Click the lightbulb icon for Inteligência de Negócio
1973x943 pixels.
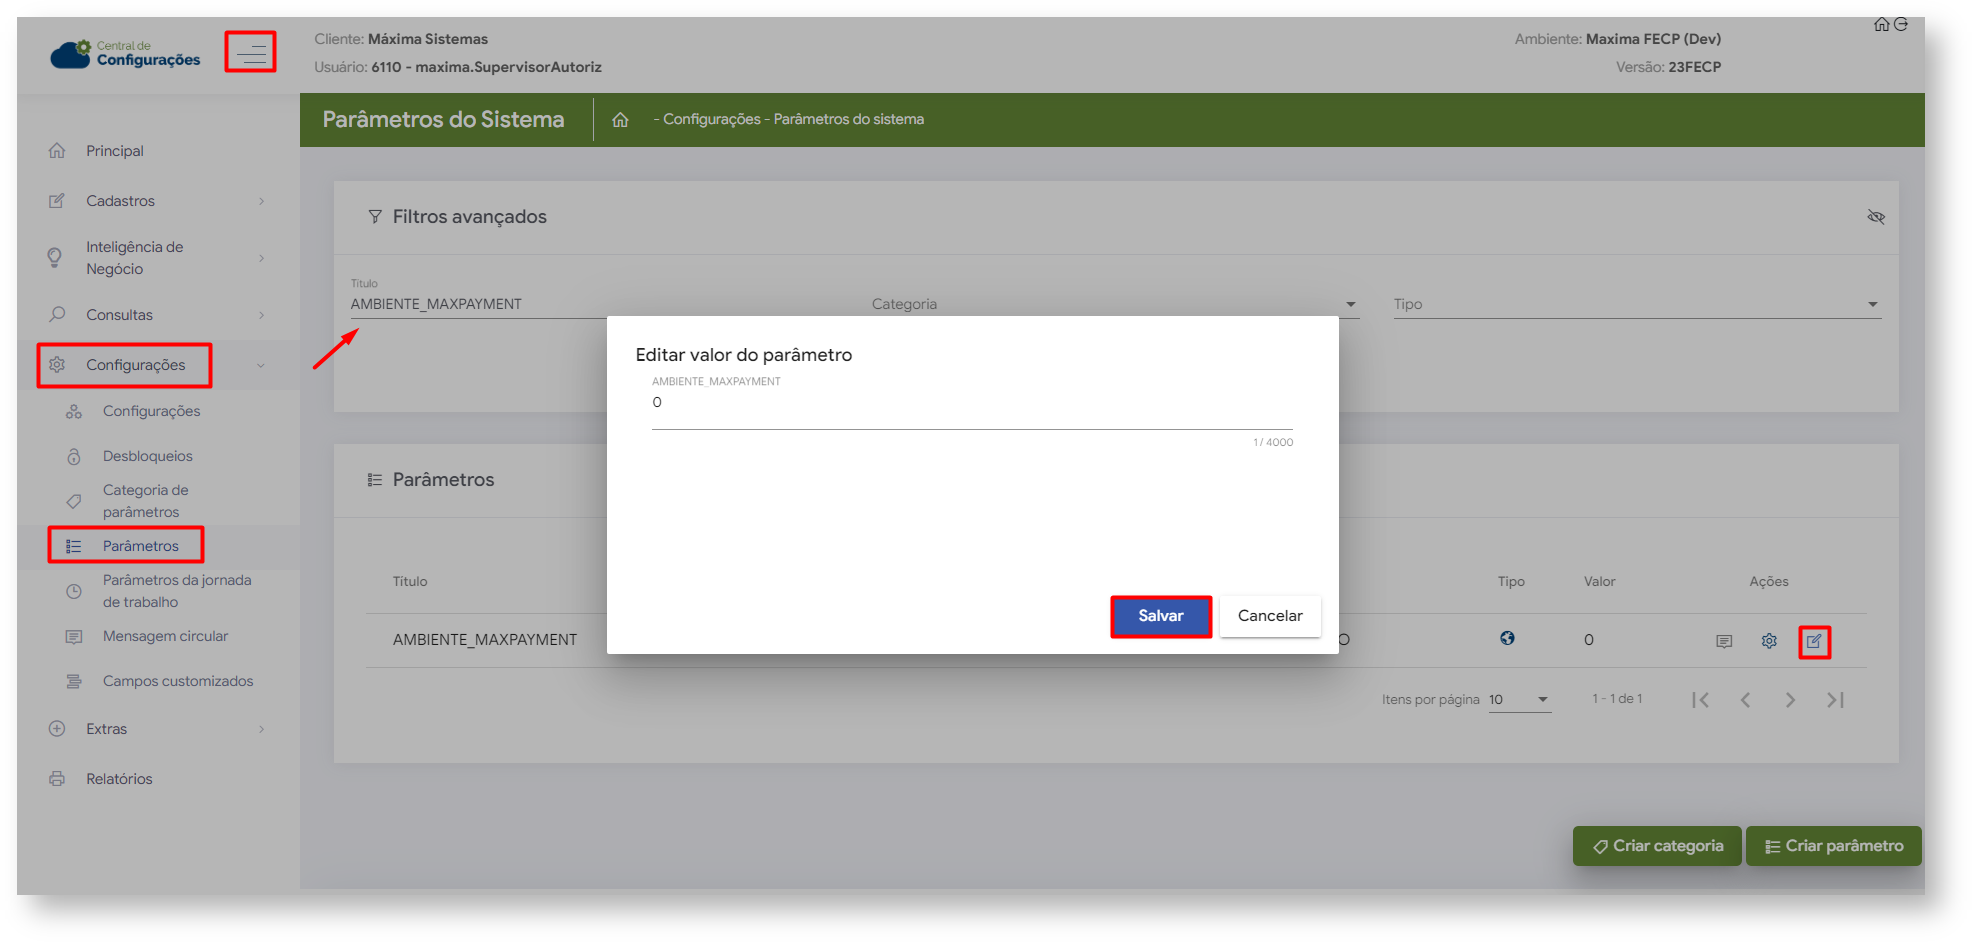55,258
